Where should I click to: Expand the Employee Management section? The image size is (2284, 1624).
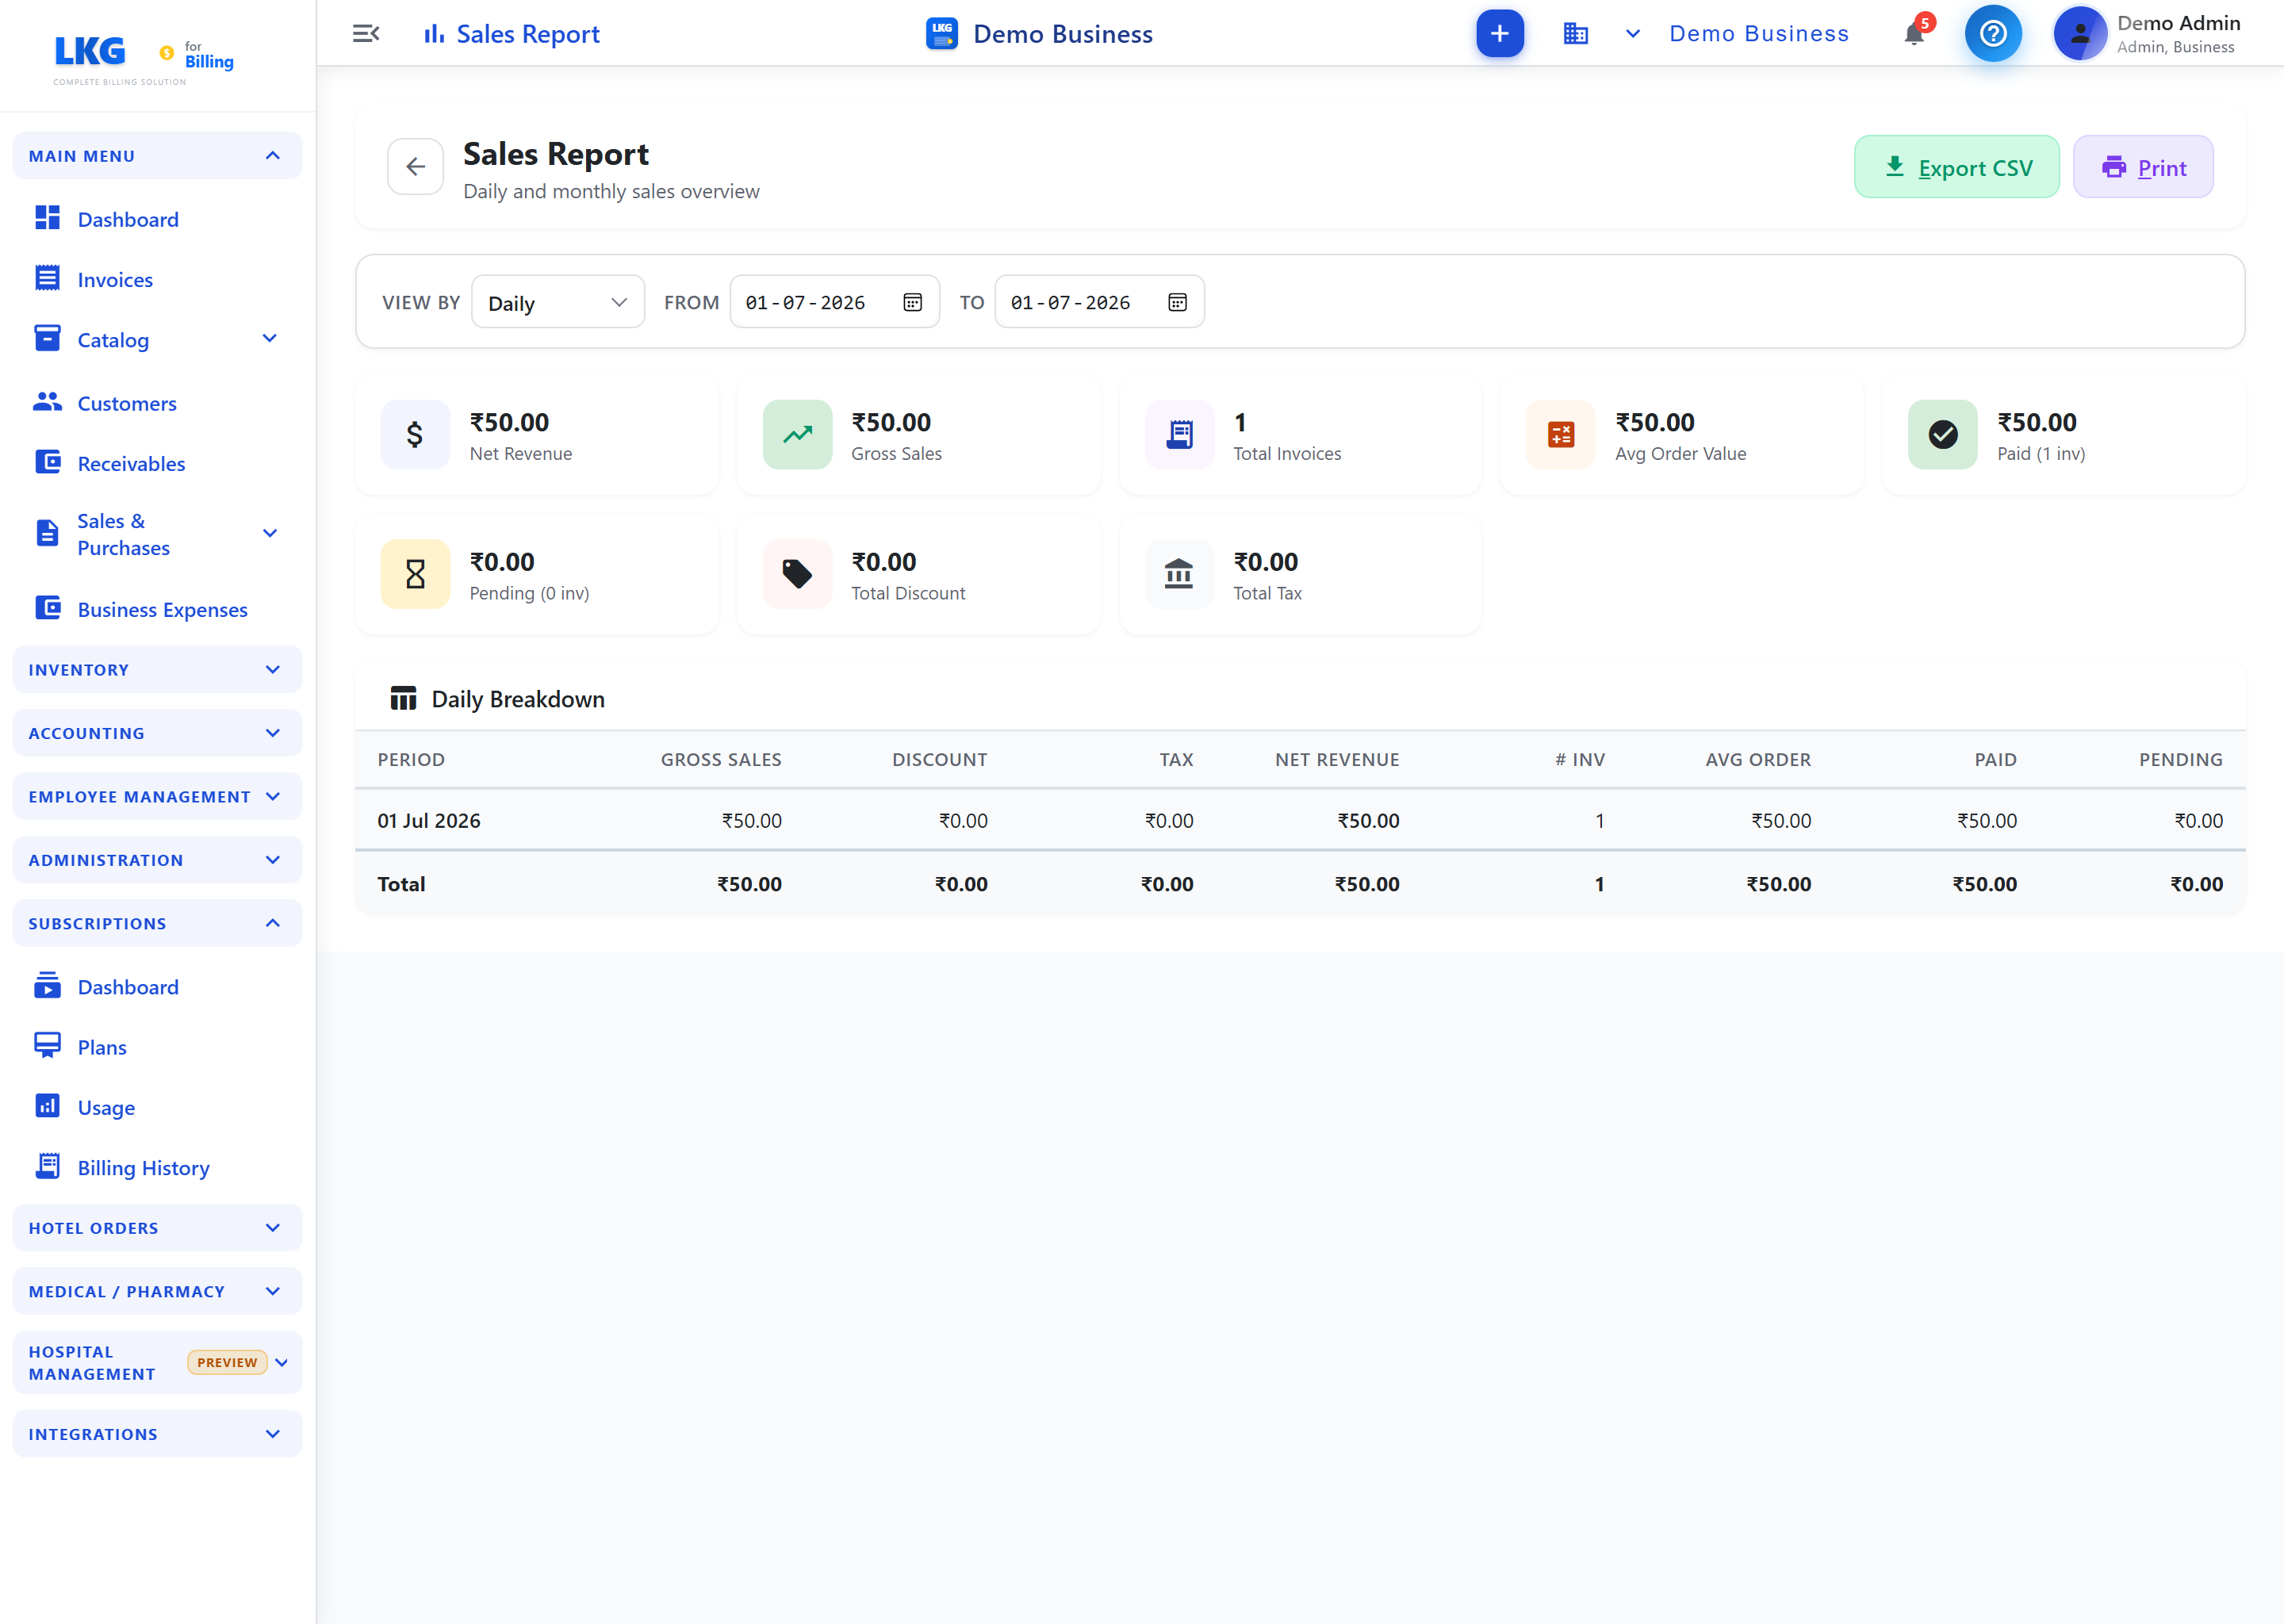(157, 797)
